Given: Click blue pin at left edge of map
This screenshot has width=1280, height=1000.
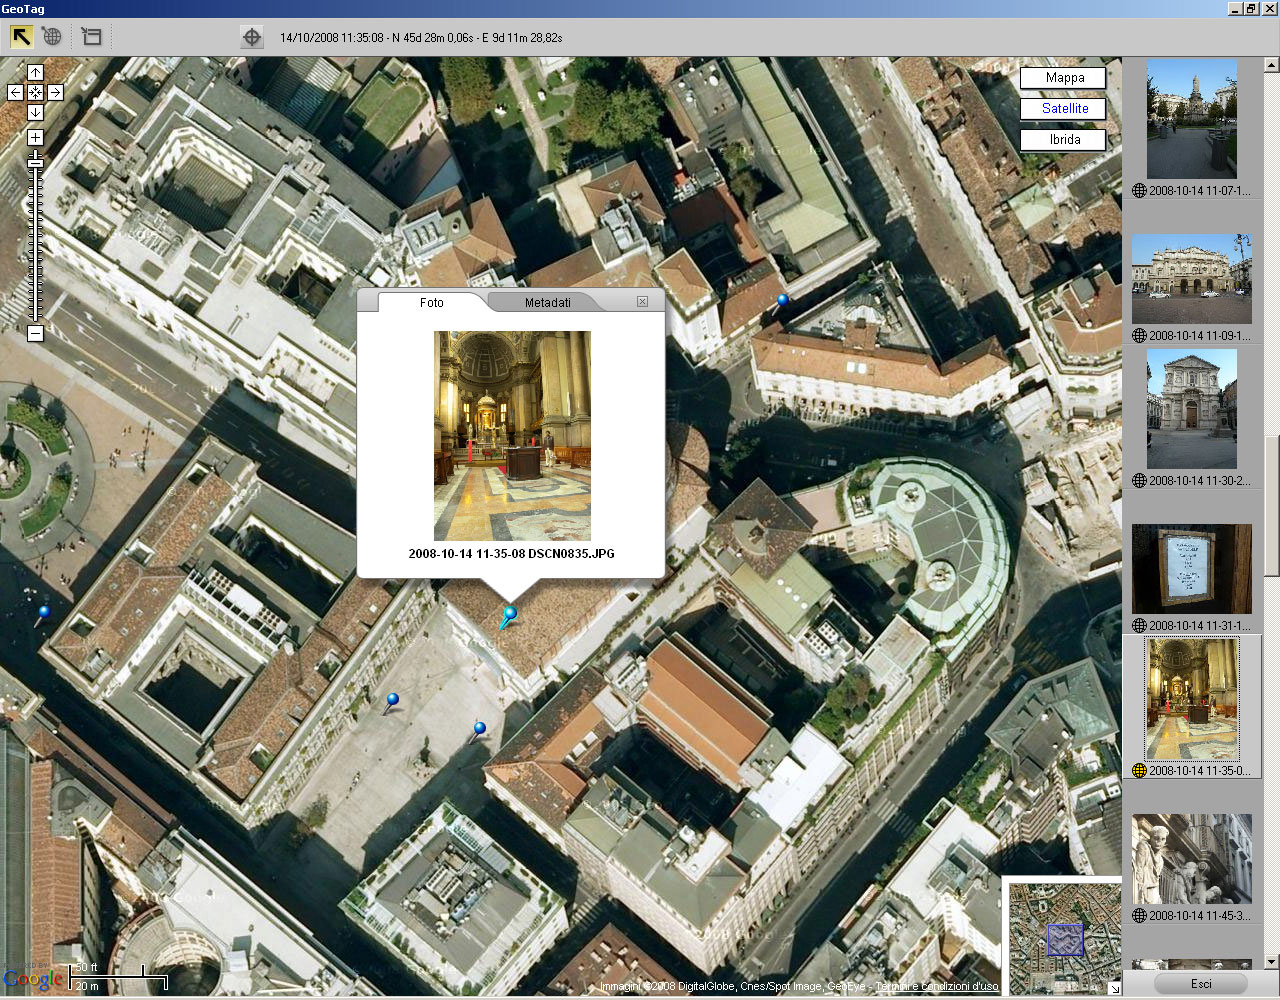Looking at the screenshot, I should [43, 613].
